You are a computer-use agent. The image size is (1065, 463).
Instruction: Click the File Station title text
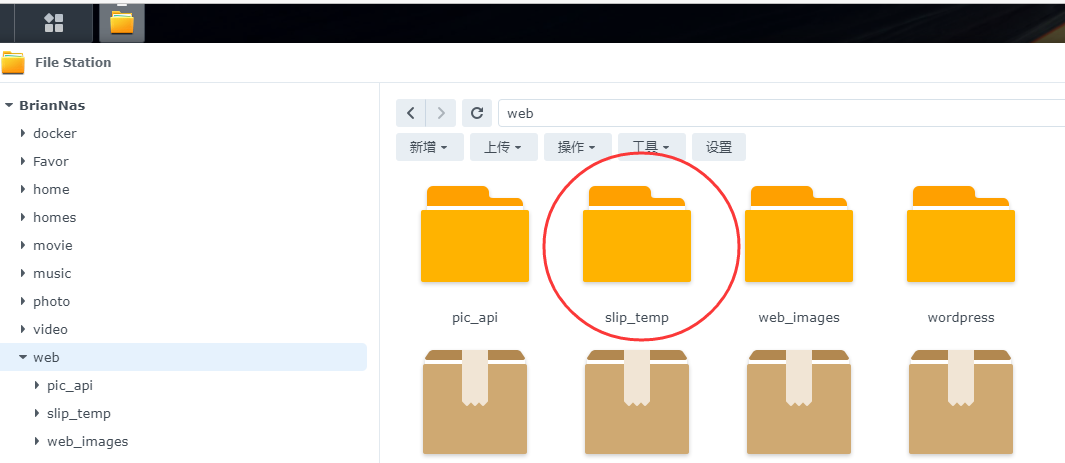[x=73, y=62]
